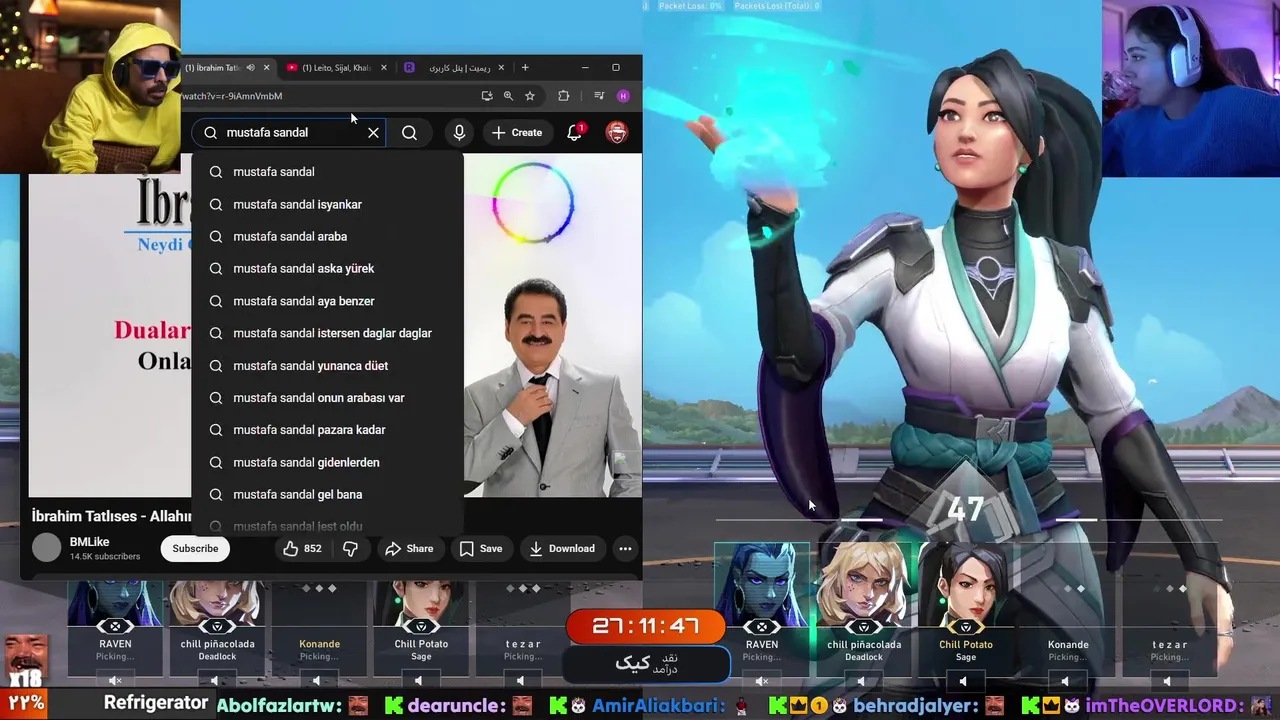This screenshot has width=1280, height=720.
Task: Open the YouTube account avatar menu
Action: [x=617, y=132]
